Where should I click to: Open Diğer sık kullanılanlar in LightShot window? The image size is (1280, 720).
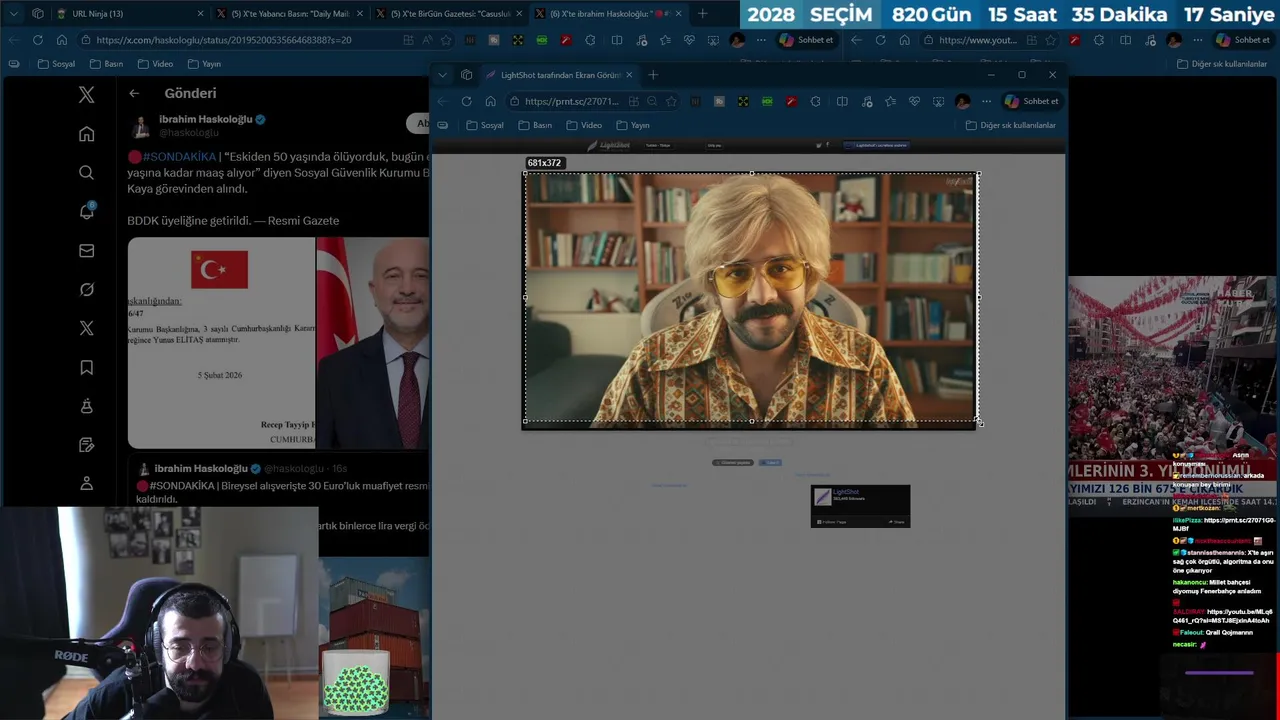1010,125
